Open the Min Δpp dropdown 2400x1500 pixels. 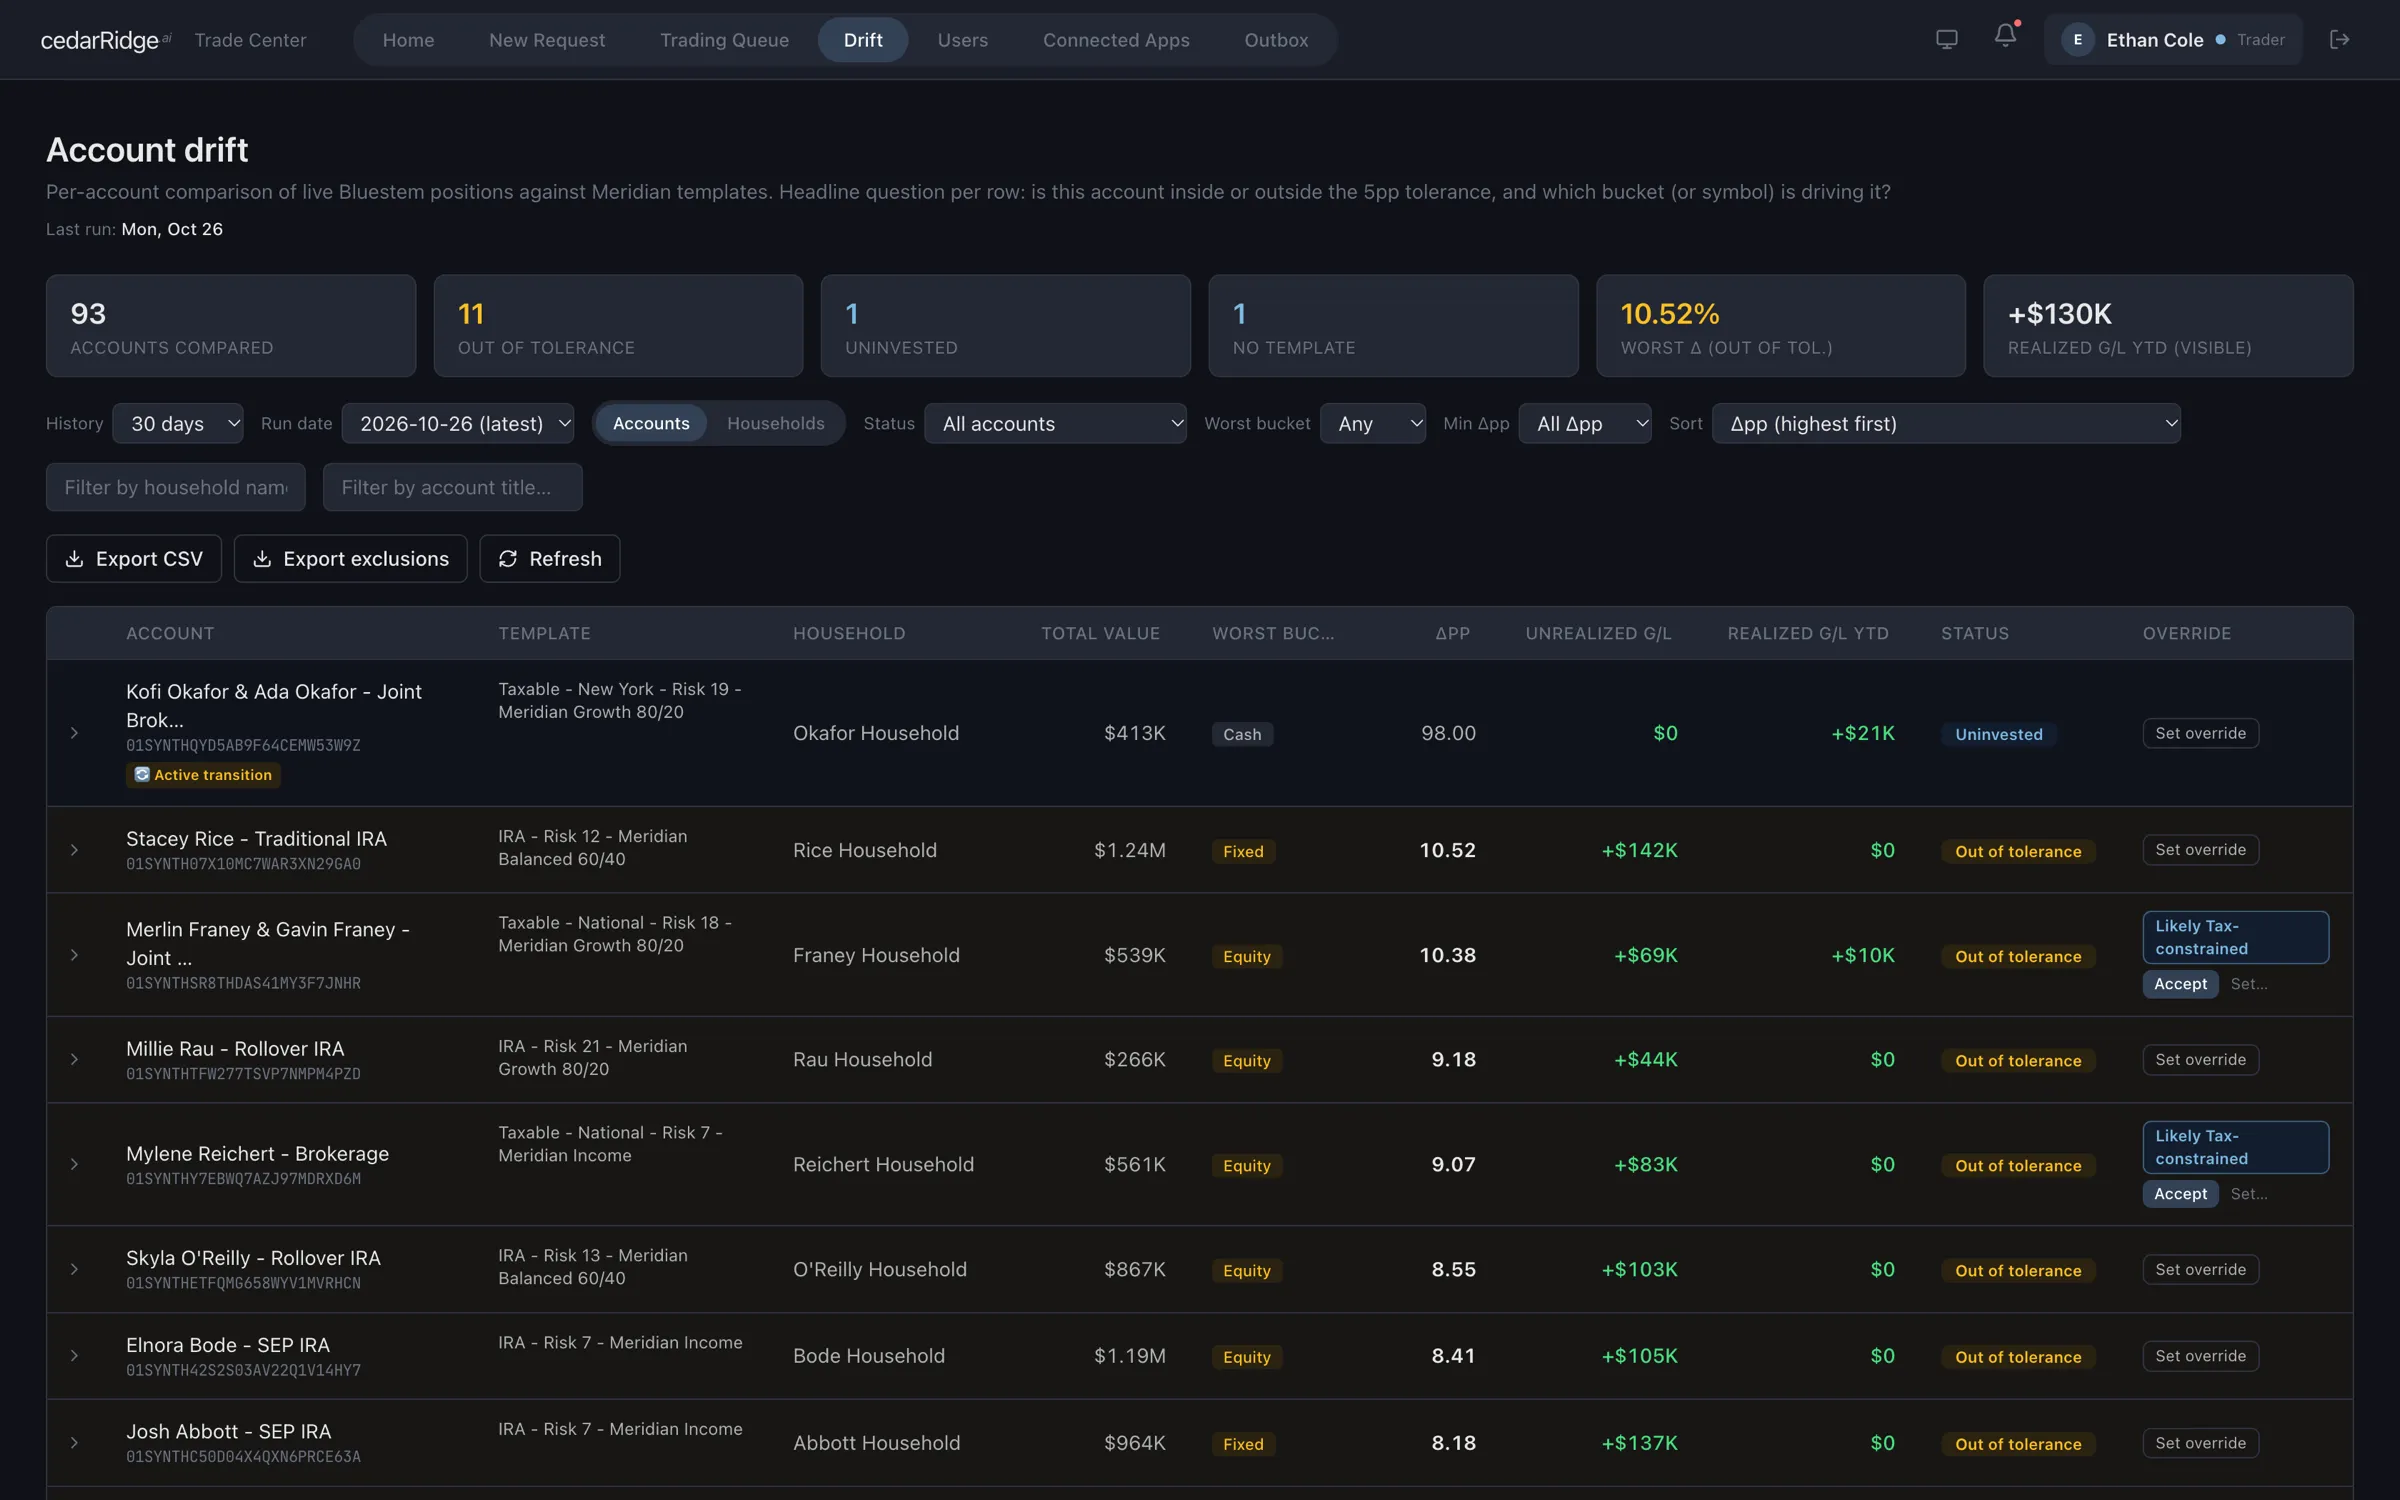(x=1584, y=423)
